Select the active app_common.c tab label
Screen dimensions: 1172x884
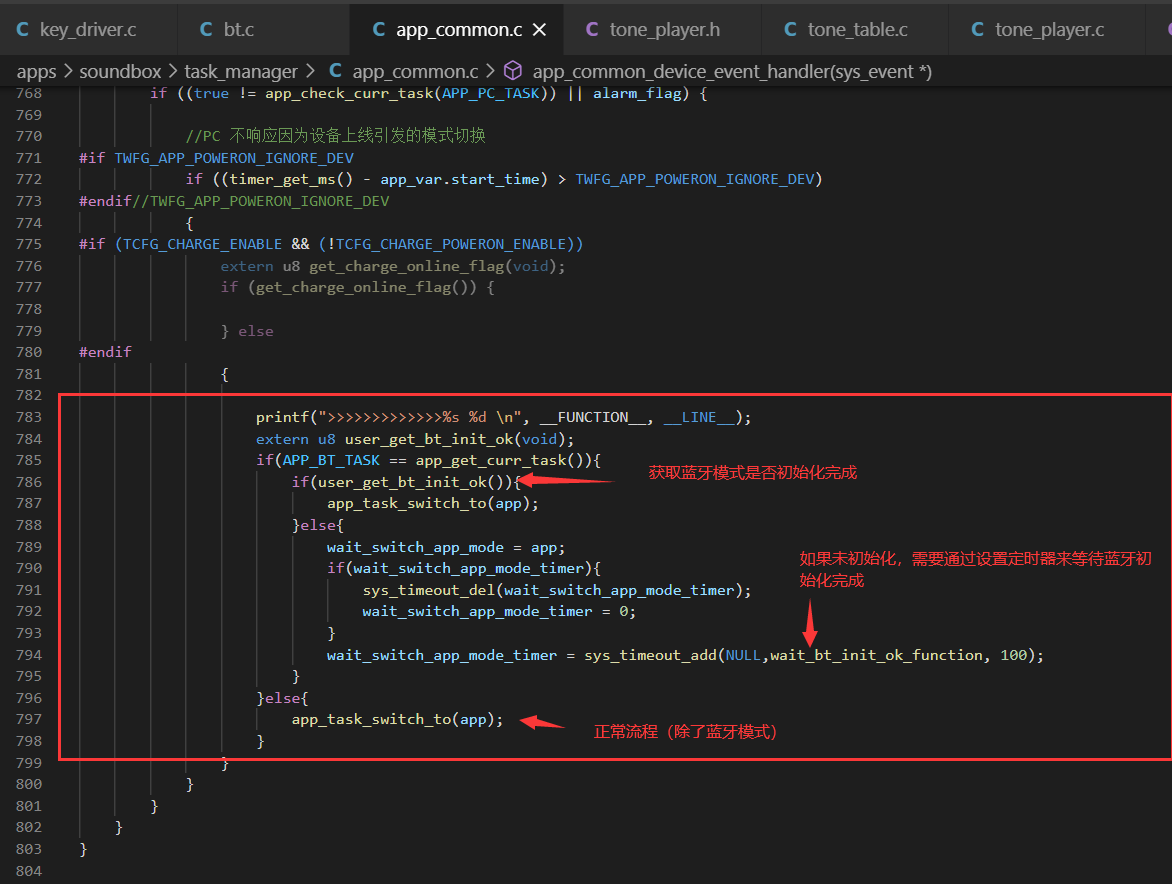click(x=459, y=29)
